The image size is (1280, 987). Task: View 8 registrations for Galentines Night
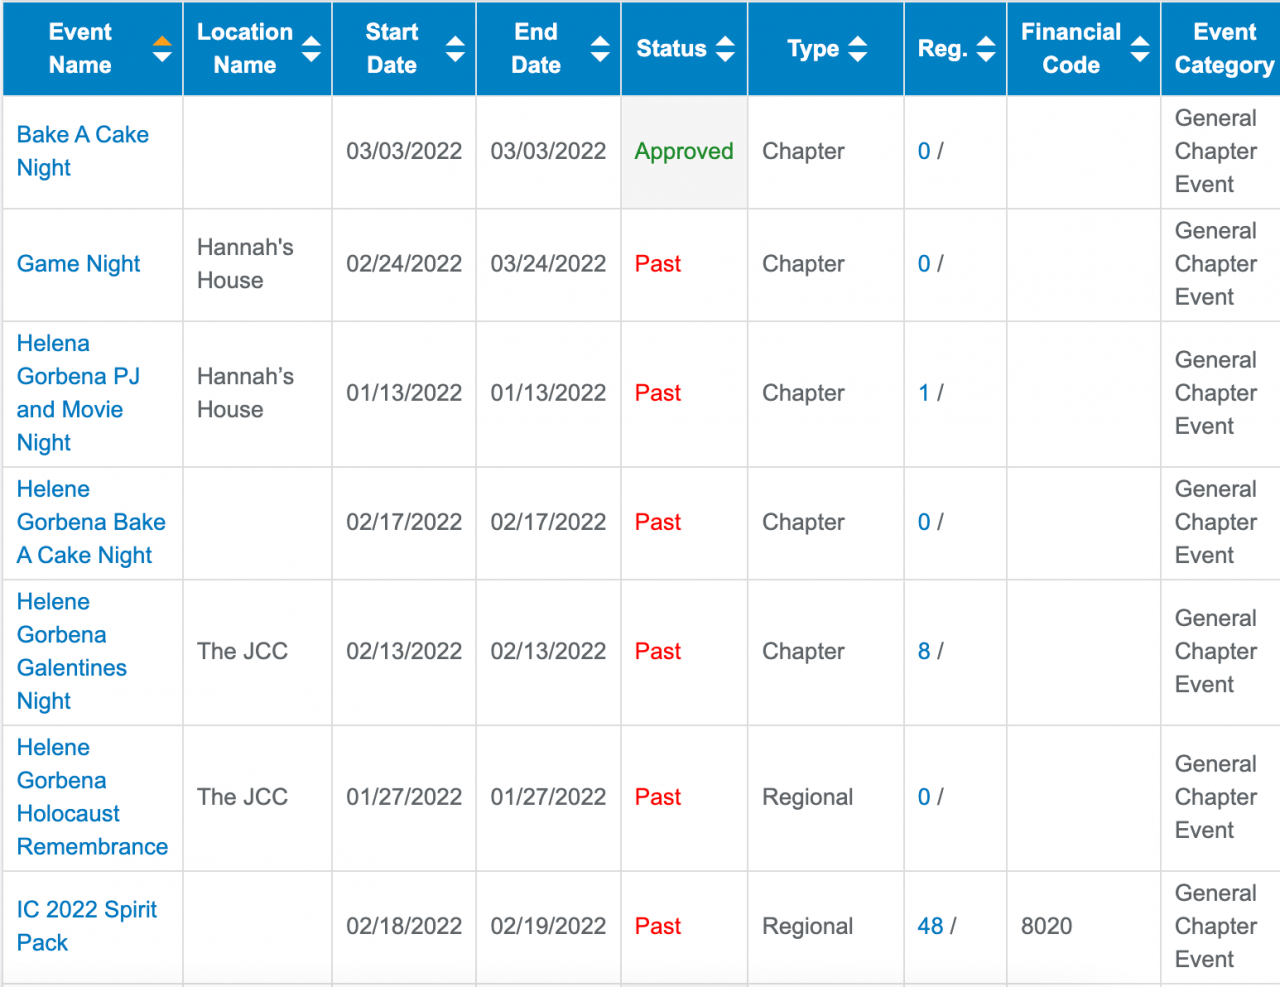pyautogui.click(x=924, y=651)
